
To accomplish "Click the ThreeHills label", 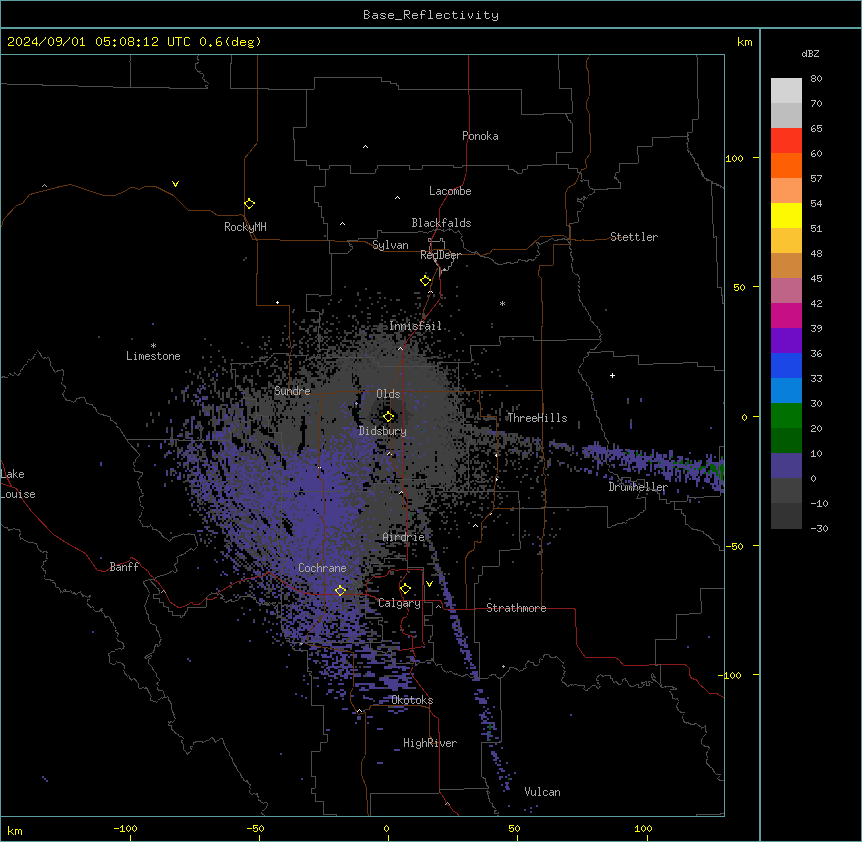I will [537, 418].
